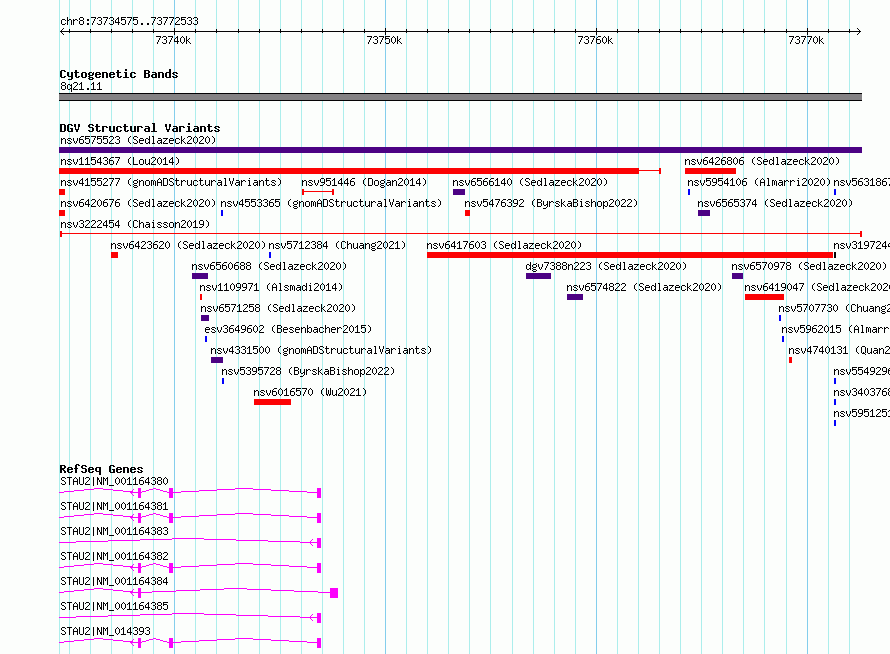890x654 pixels.
Task: Select the red nsv6426806 variant bar
Action: tap(710, 171)
